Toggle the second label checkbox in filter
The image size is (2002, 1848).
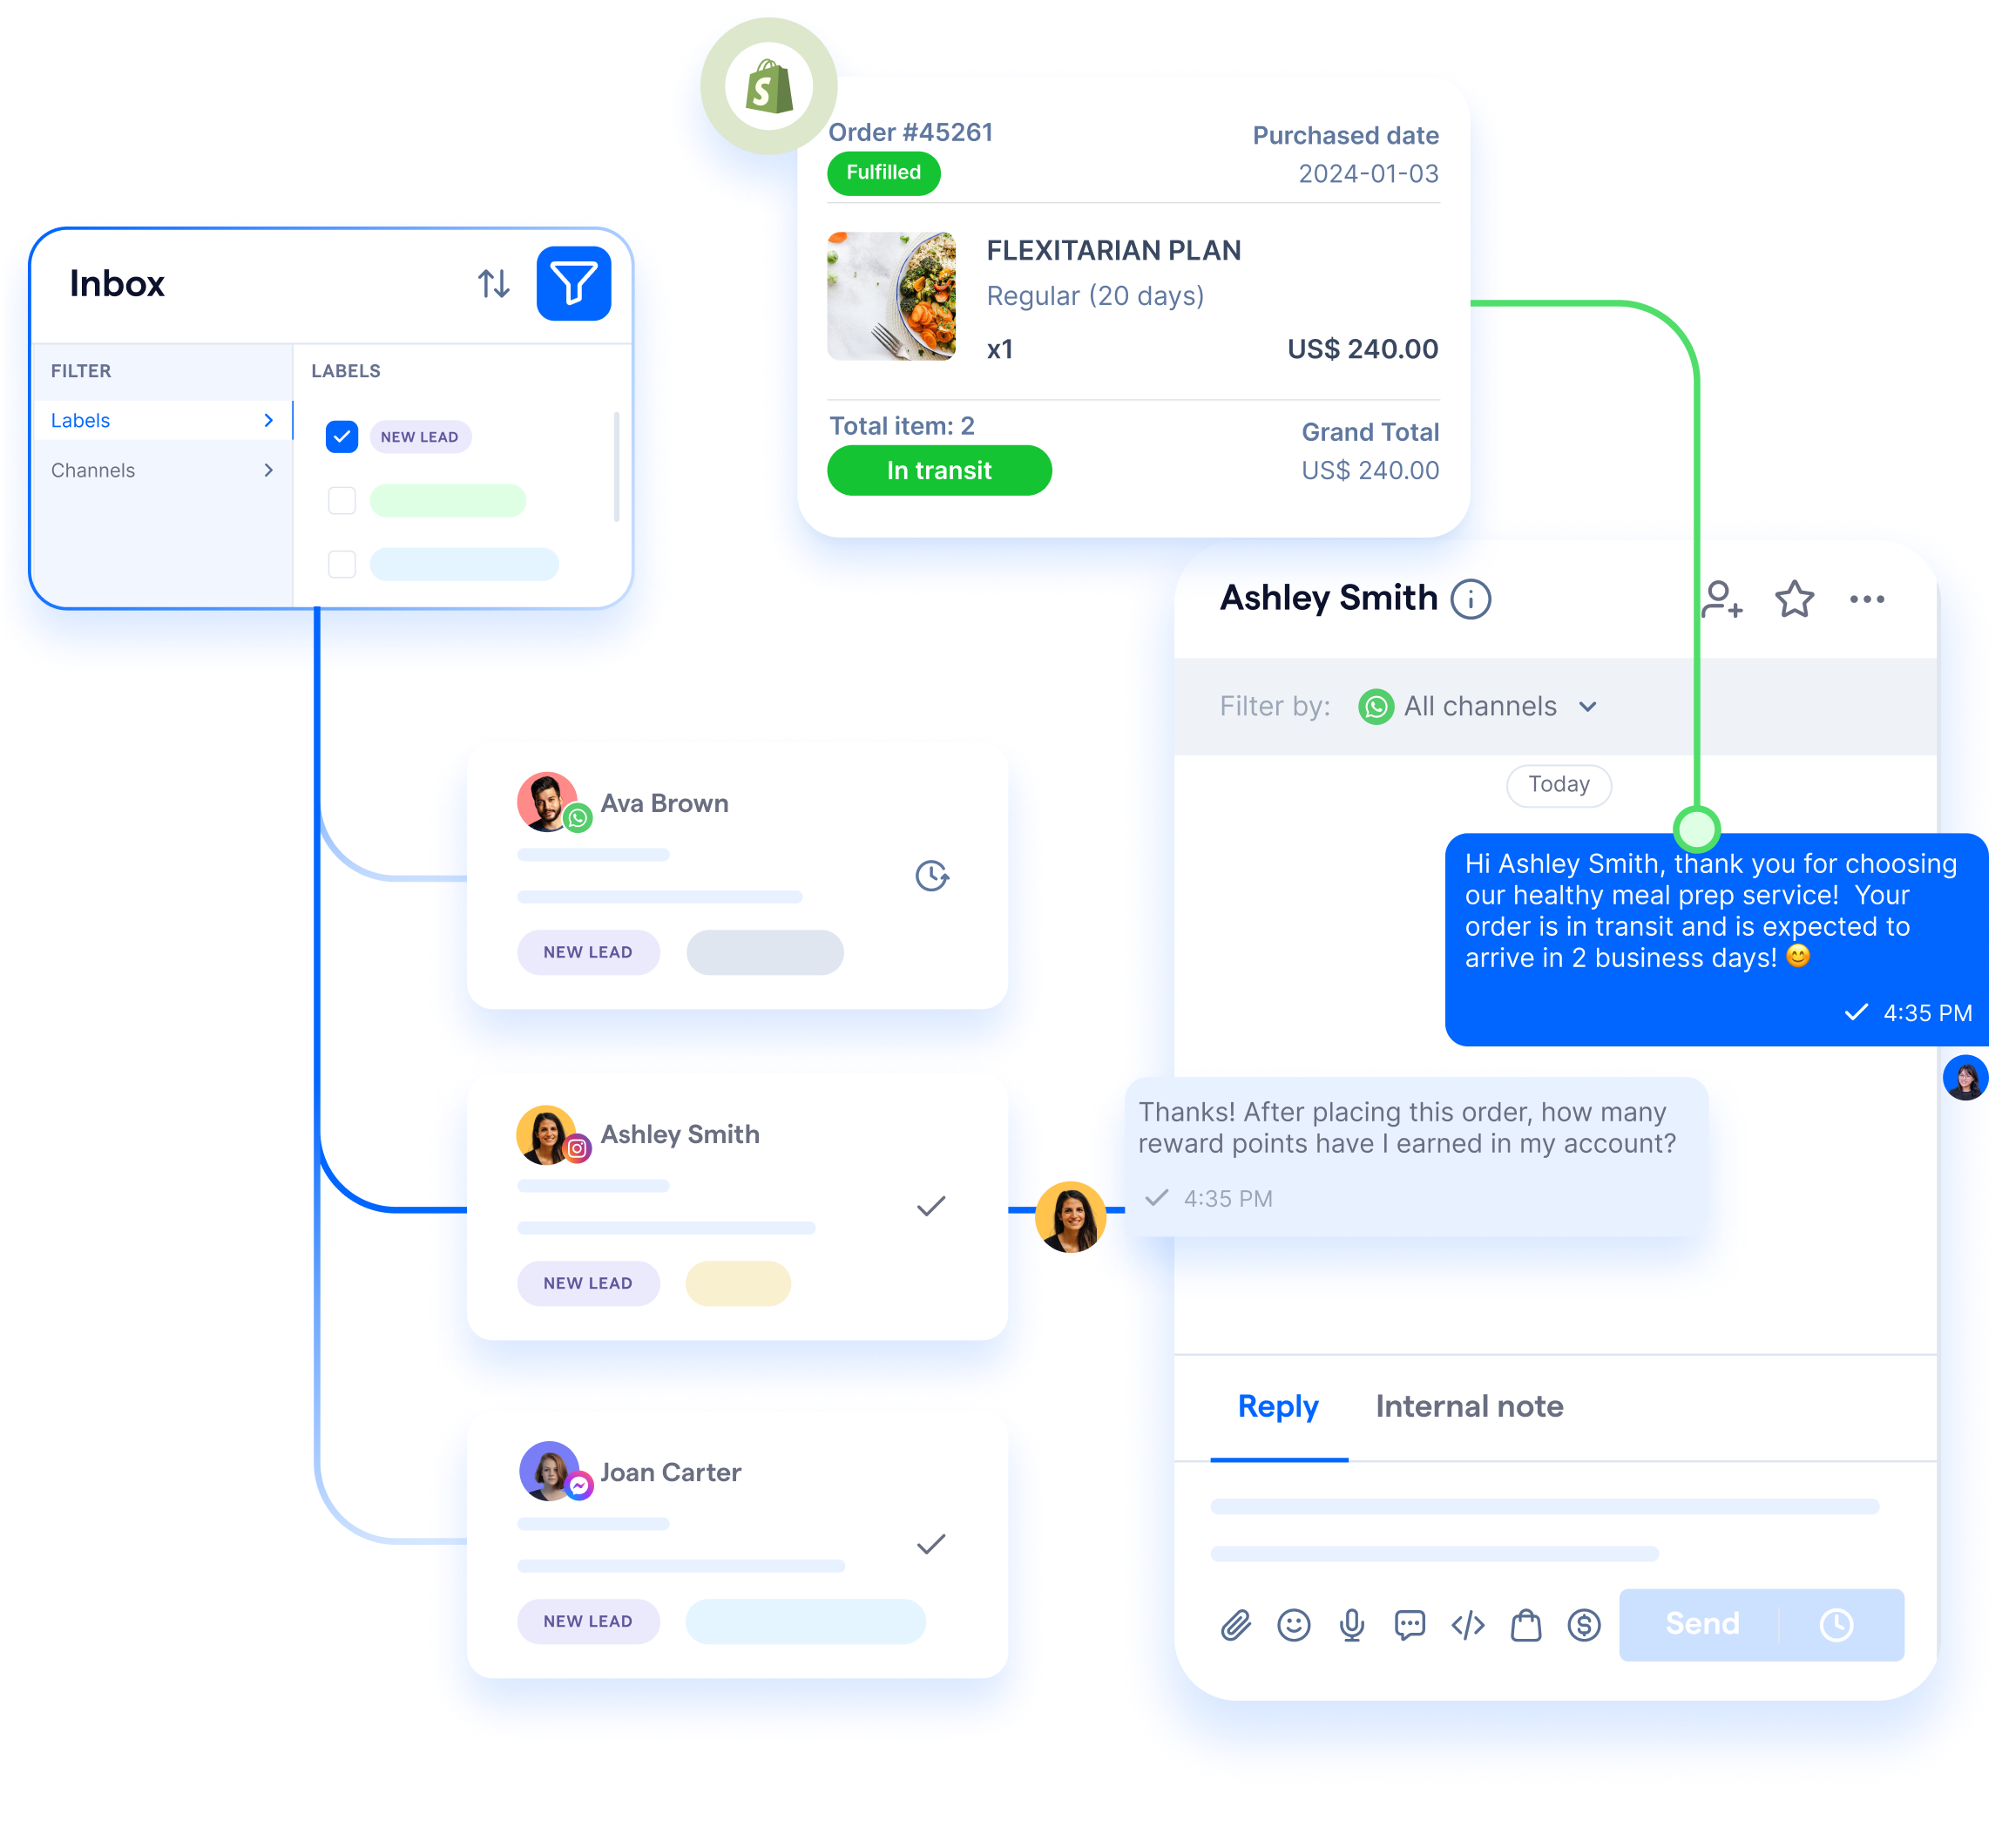click(x=342, y=504)
